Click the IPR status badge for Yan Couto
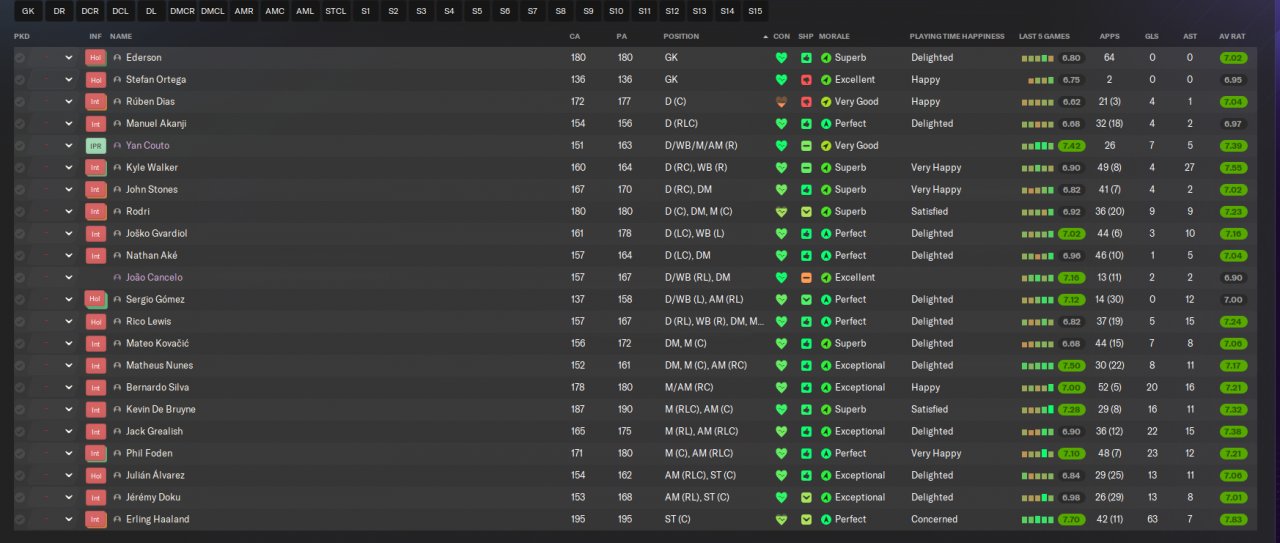The height and width of the screenshot is (543, 1280). (x=95, y=146)
